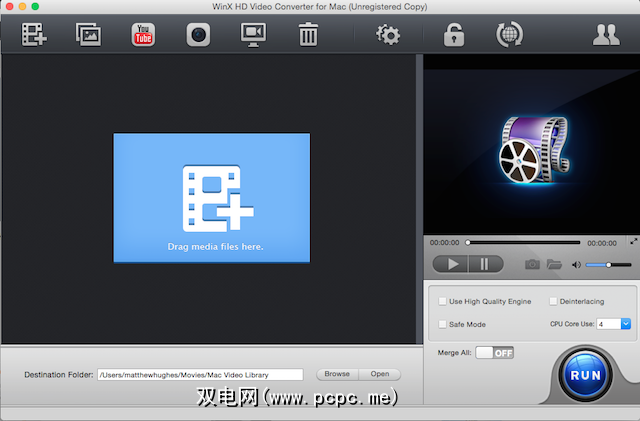Enable Use High Quality Engine checkbox
The height and width of the screenshot is (421, 640).
click(x=443, y=301)
